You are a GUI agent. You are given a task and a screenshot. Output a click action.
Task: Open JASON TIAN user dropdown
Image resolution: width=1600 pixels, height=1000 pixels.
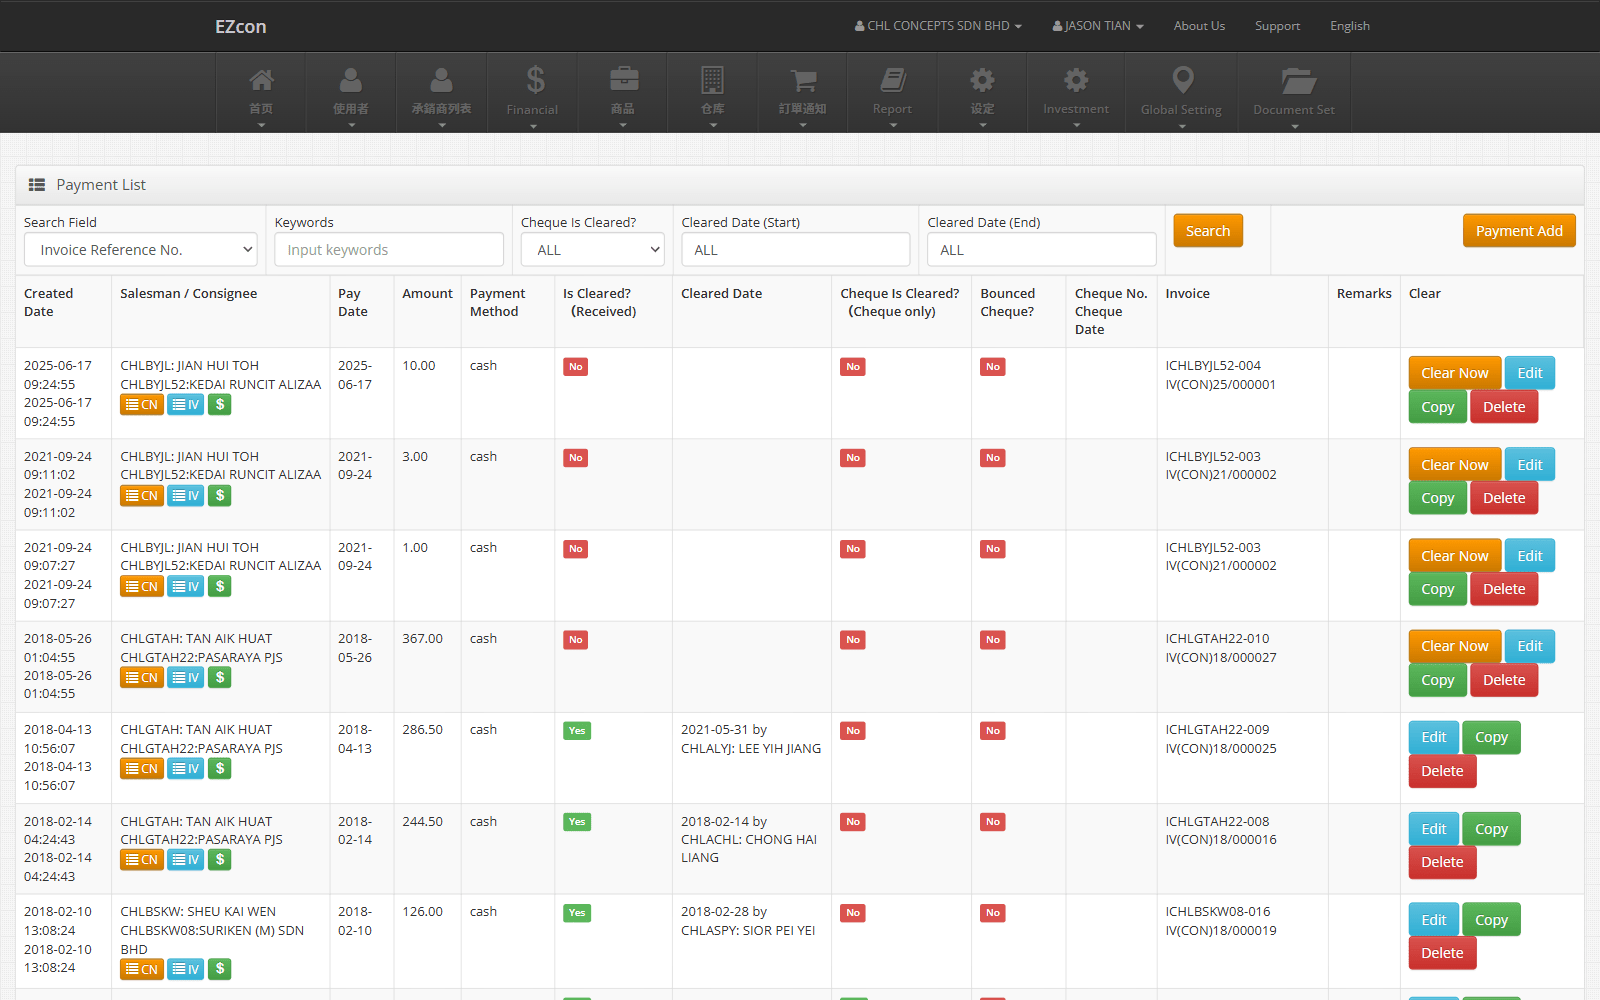coord(1098,26)
